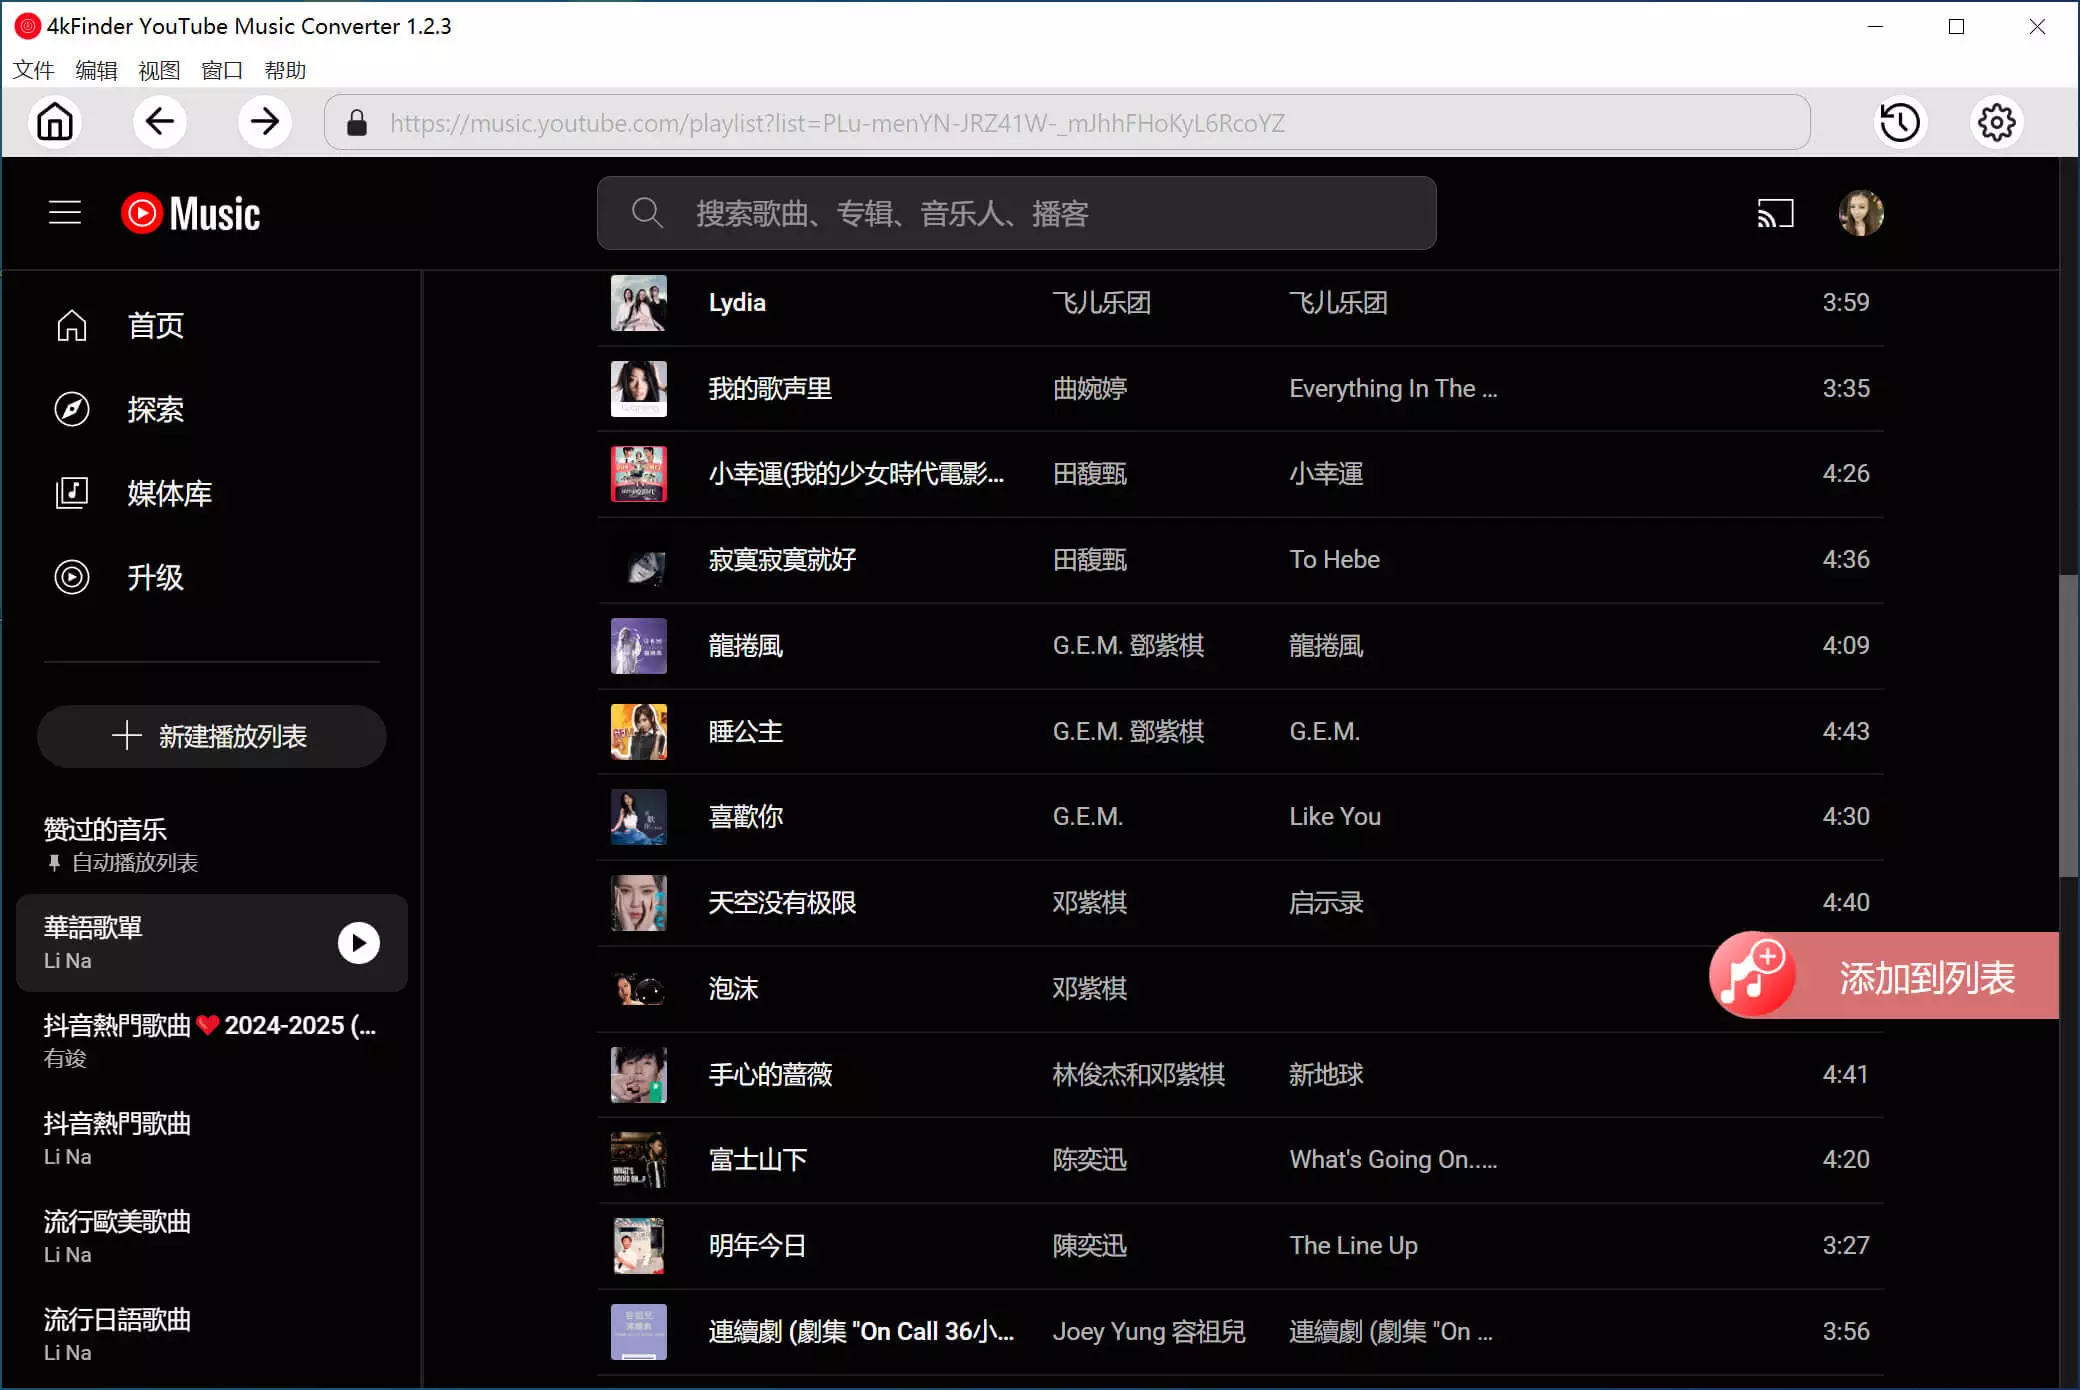Click the 泡沫 song thumbnail

(639, 989)
